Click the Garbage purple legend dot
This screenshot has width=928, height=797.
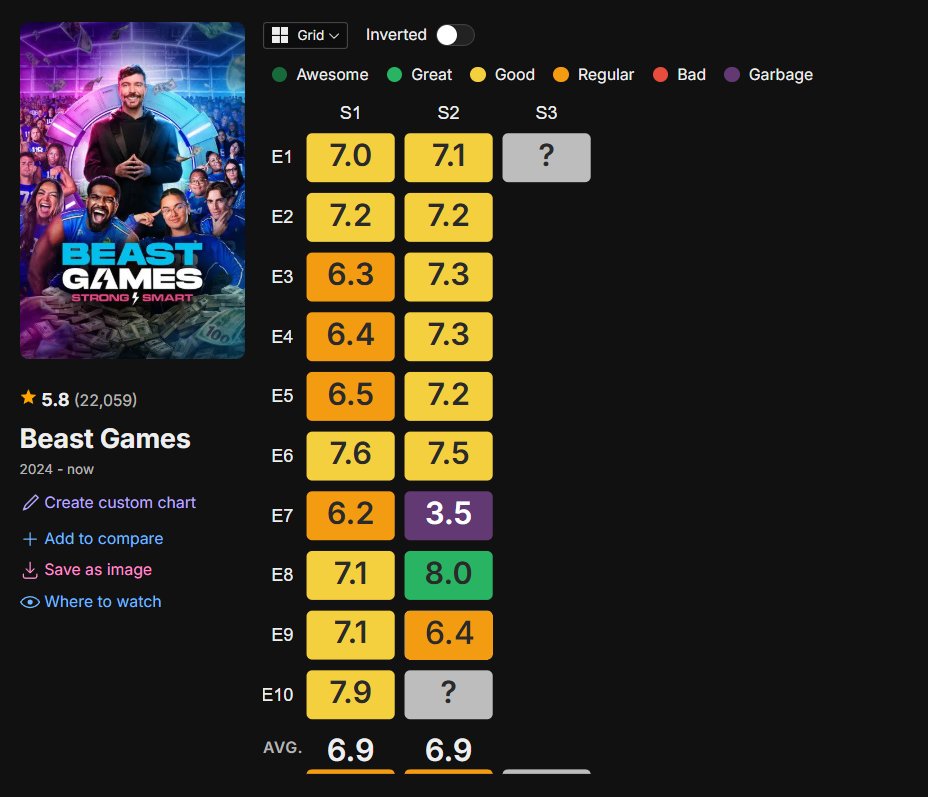point(732,75)
